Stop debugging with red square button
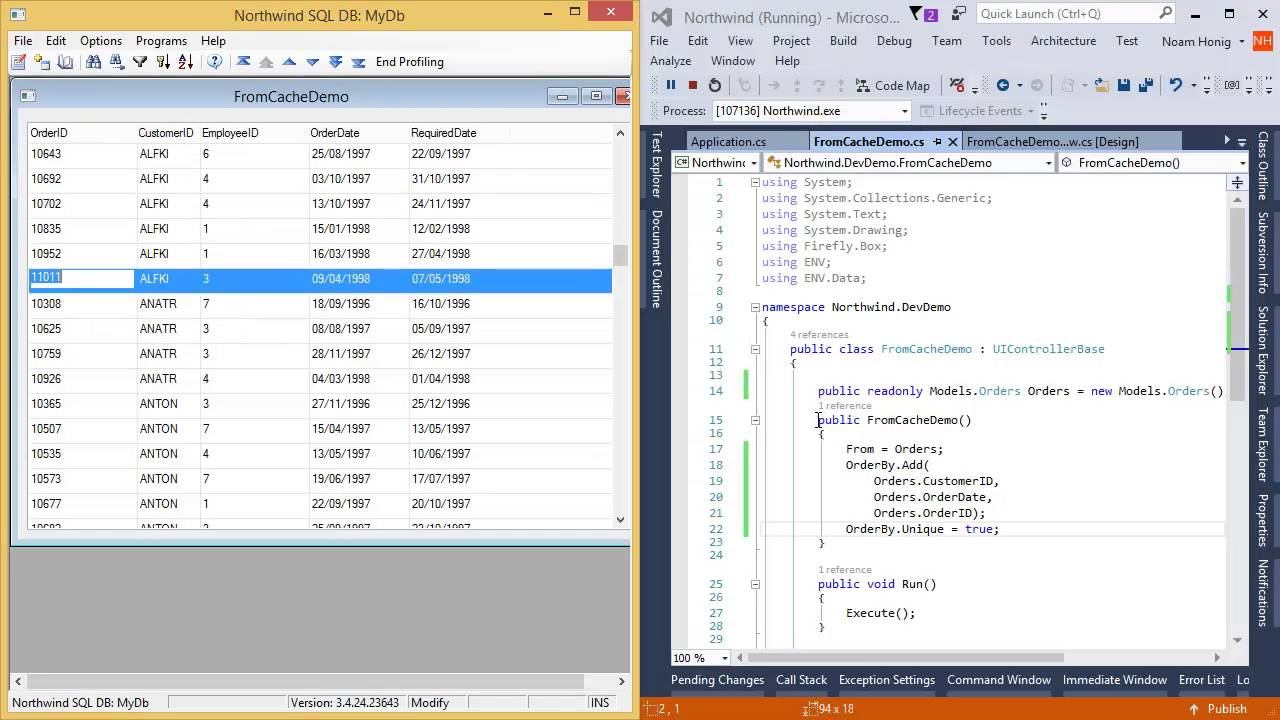This screenshot has height=720, width=1280. pos(692,85)
